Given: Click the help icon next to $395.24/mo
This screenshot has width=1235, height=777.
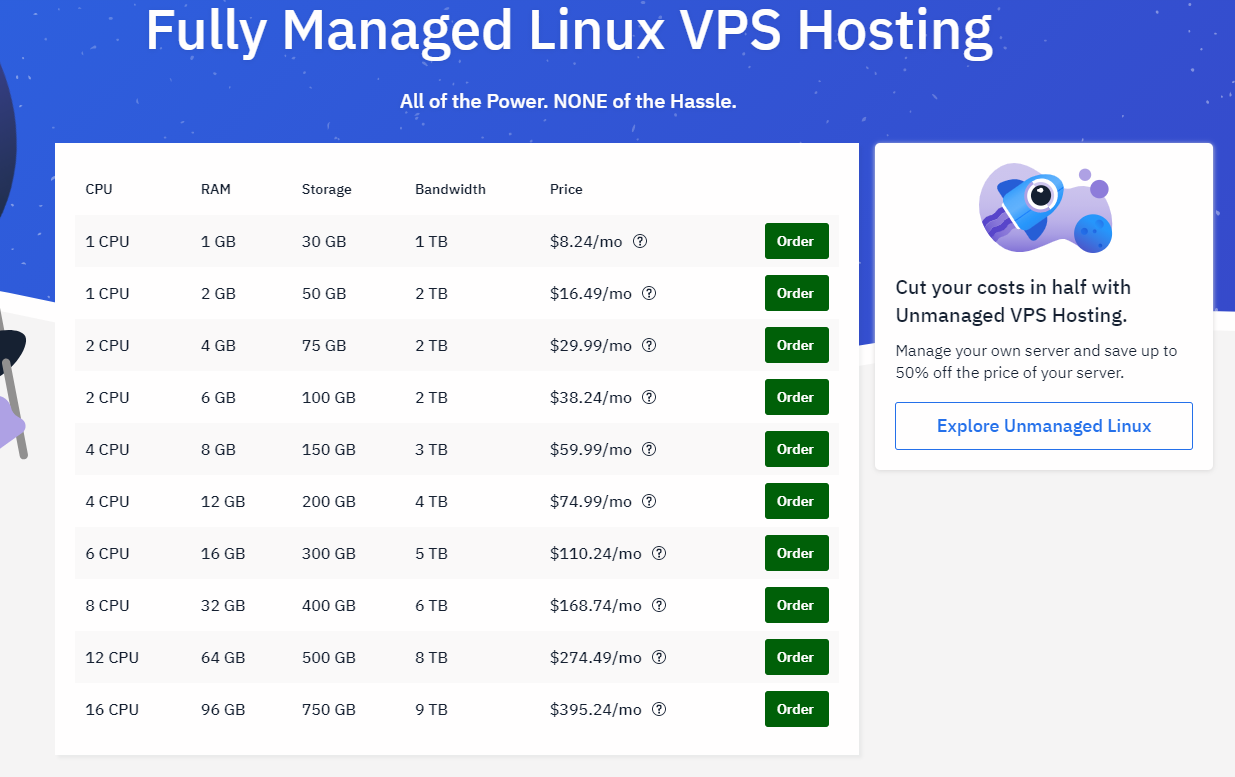Looking at the screenshot, I should pos(659,709).
